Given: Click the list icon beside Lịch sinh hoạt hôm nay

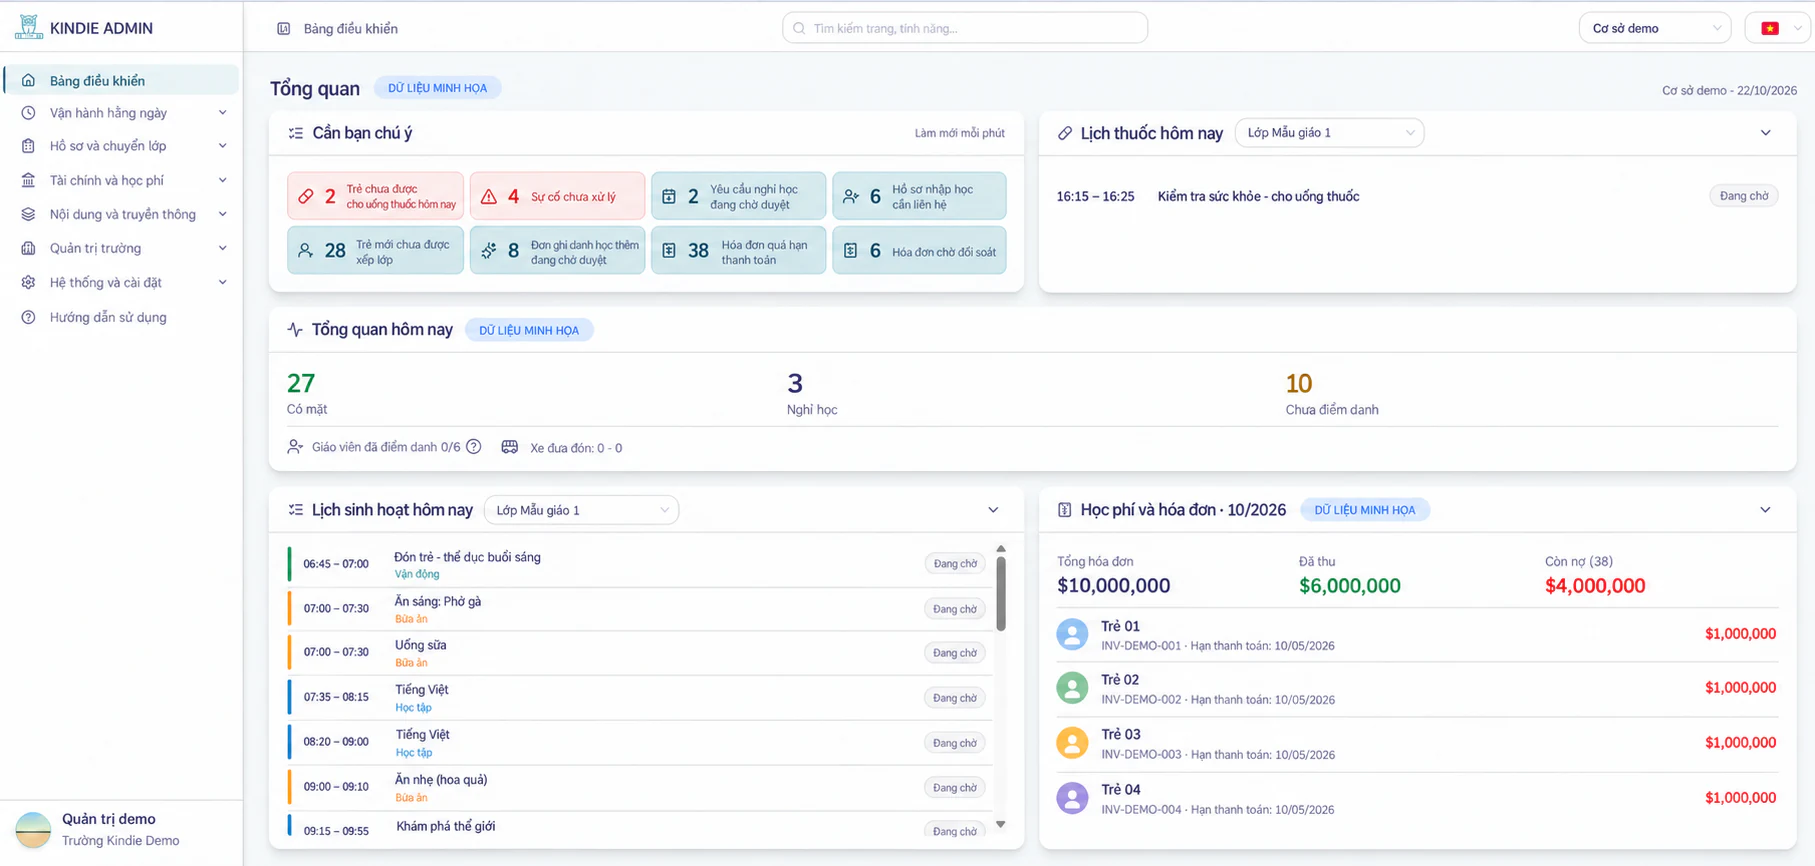Looking at the screenshot, I should [x=296, y=510].
